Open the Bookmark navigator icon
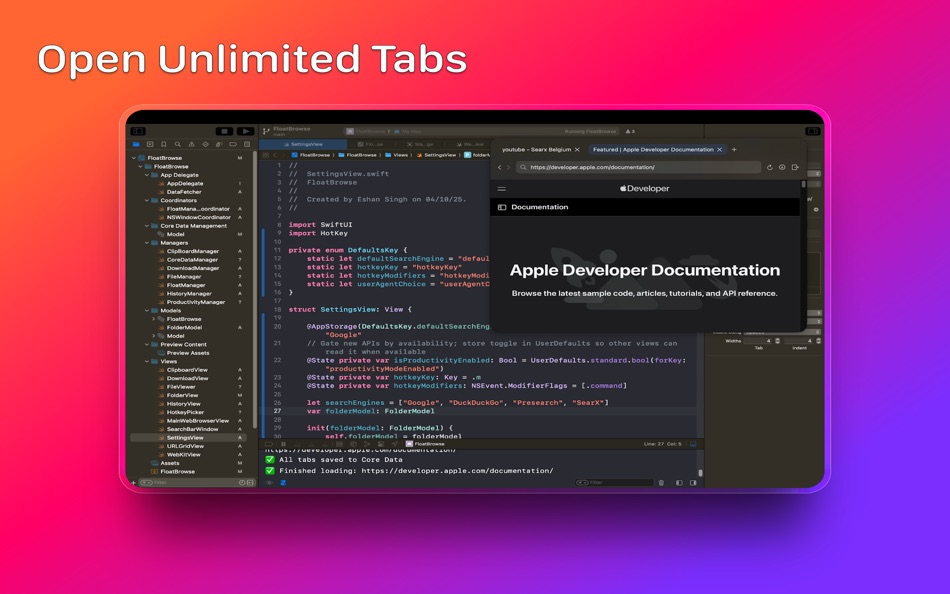 (164, 144)
